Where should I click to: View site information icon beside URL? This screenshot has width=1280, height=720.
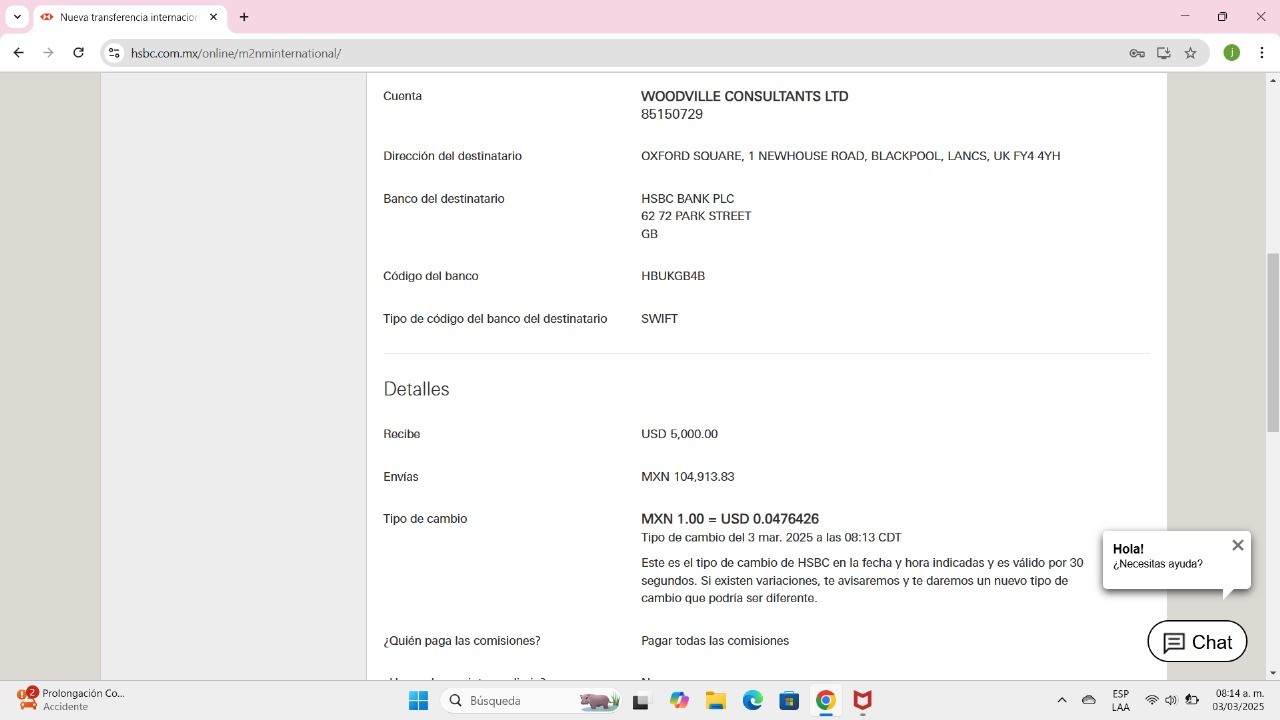[114, 53]
